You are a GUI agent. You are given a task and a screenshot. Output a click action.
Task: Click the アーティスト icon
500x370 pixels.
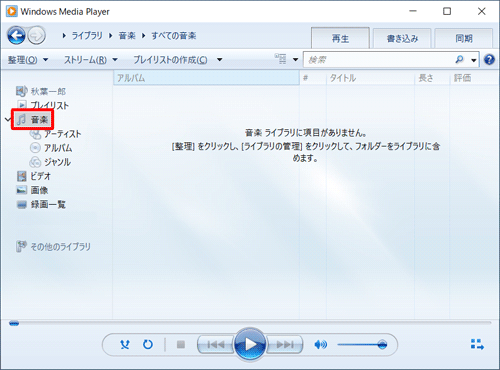pyautogui.click(x=35, y=134)
